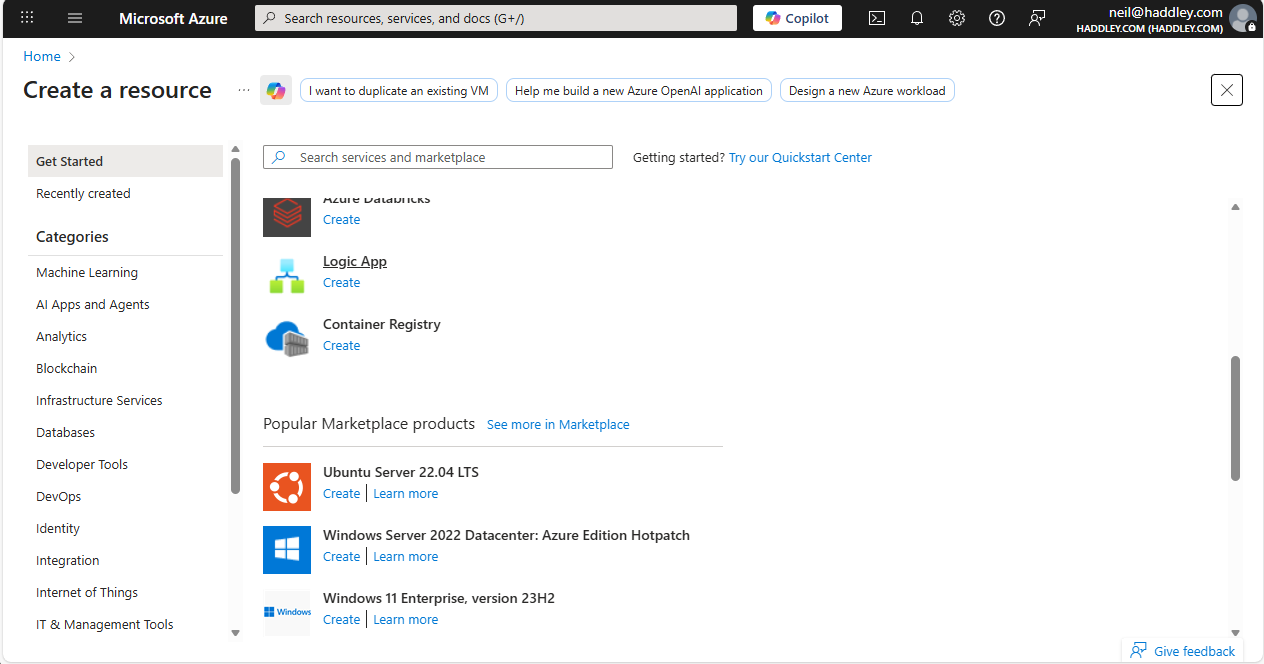
Task: Open portal settings gear icon
Action: click(x=957, y=18)
